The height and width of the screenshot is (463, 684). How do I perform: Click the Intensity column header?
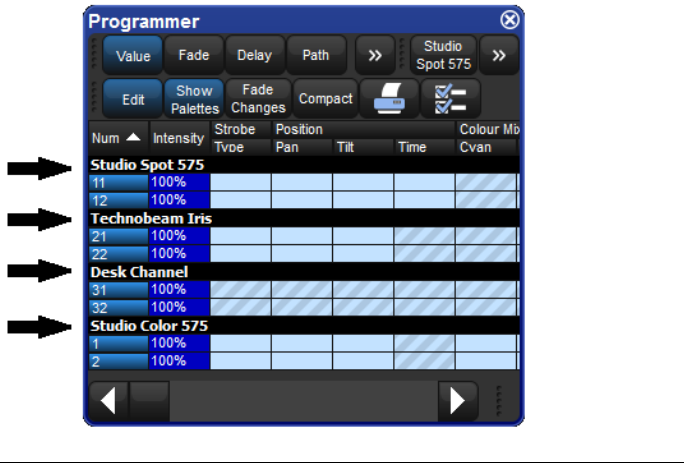[x=179, y=138]
